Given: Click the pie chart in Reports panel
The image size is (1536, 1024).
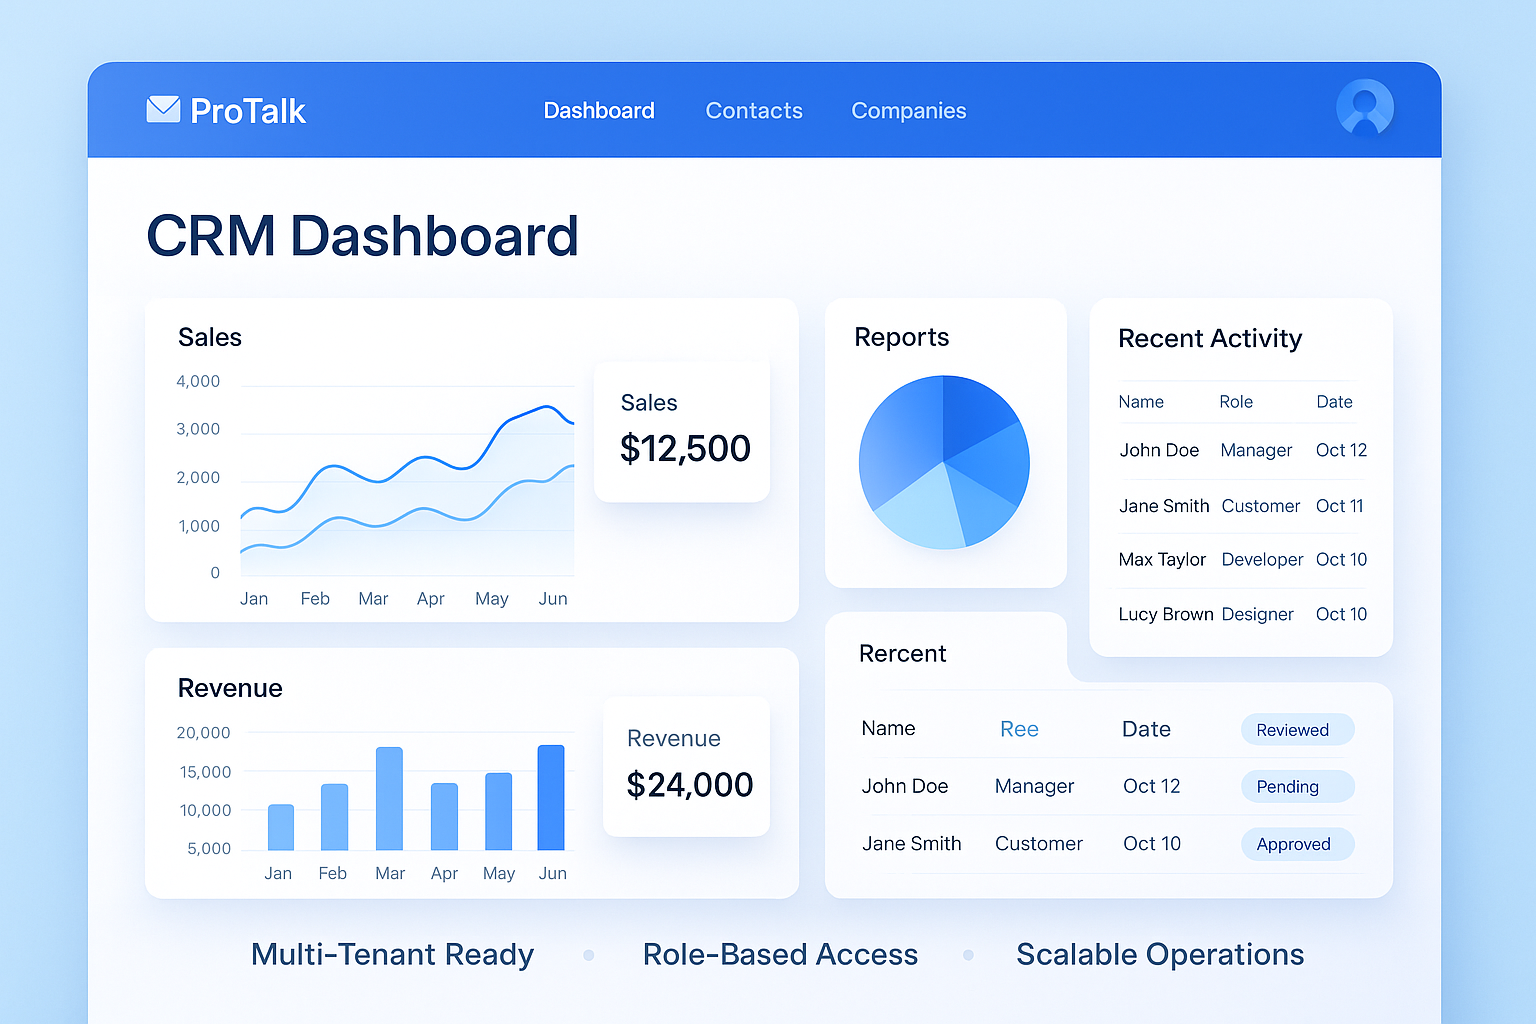Looking at the screenshot, I should [x=944, y=461].
